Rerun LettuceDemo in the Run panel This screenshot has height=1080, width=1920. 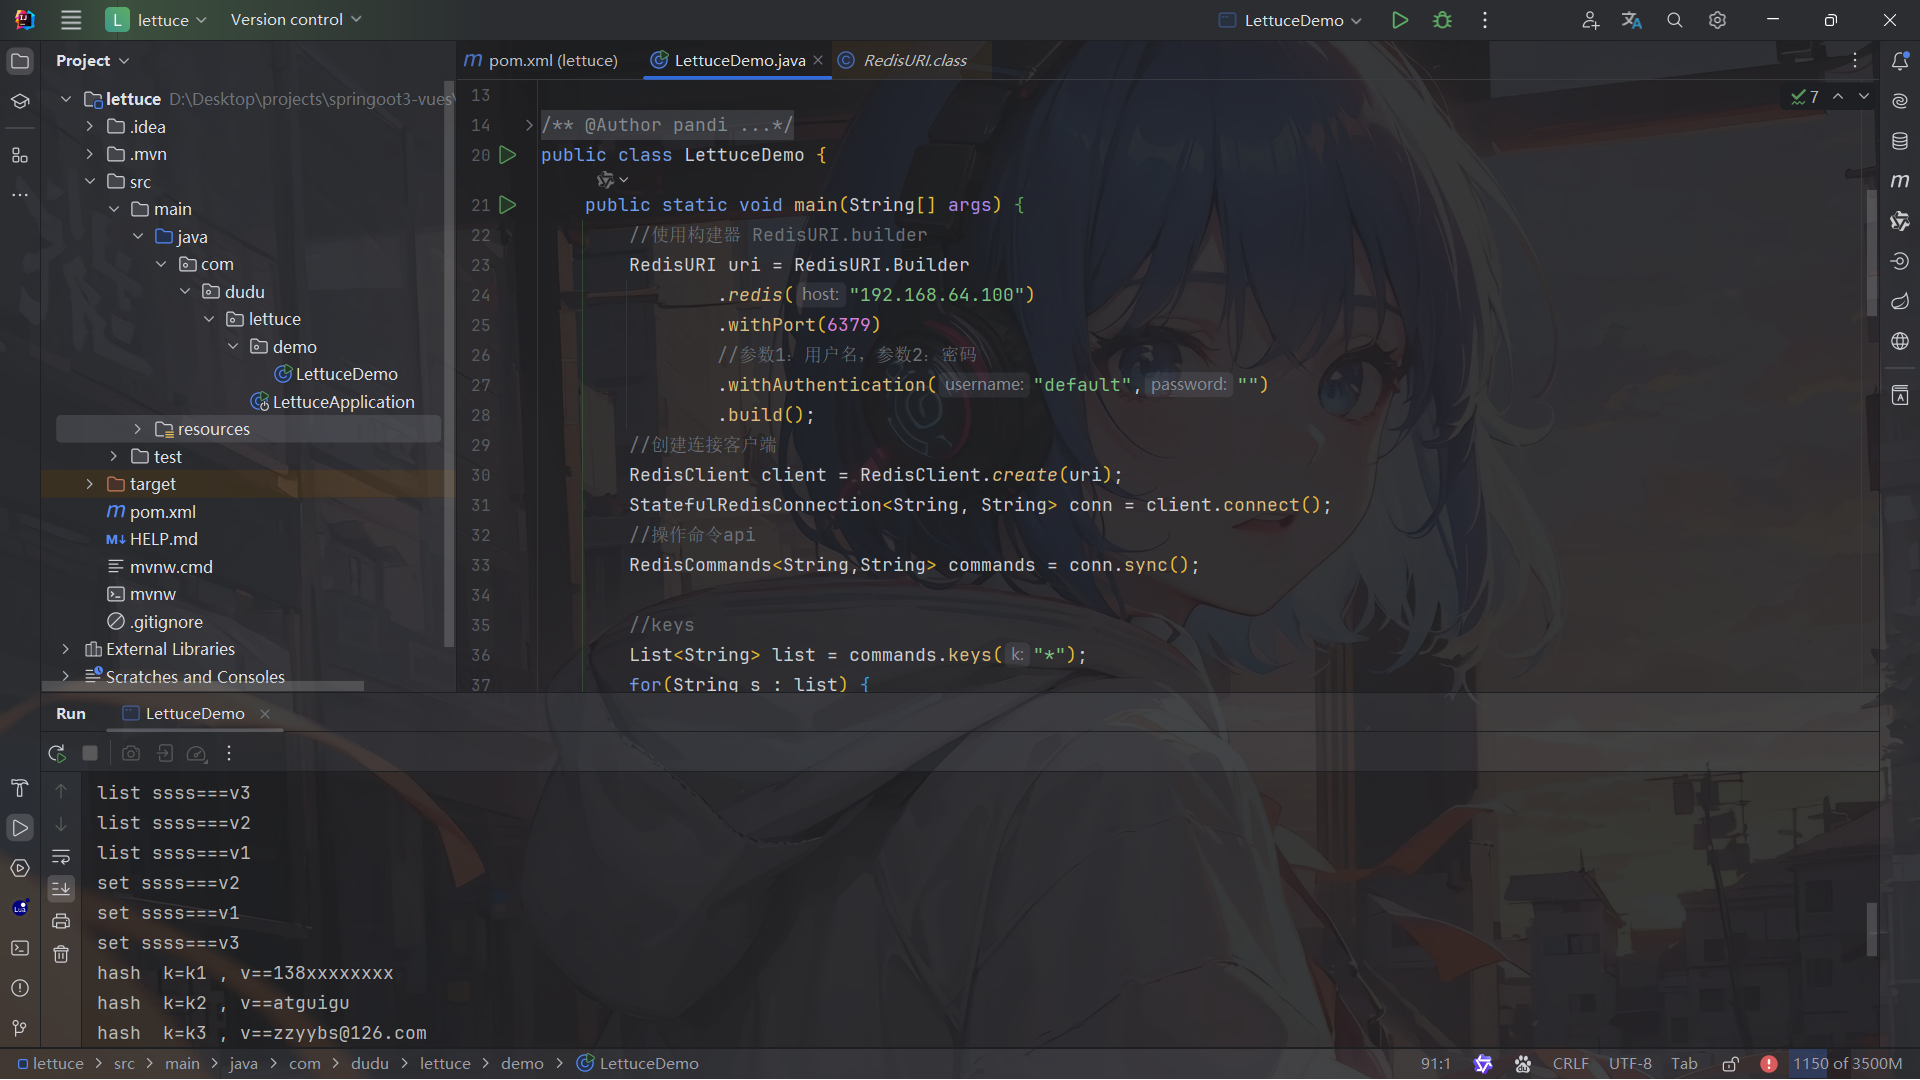[57, 753]
